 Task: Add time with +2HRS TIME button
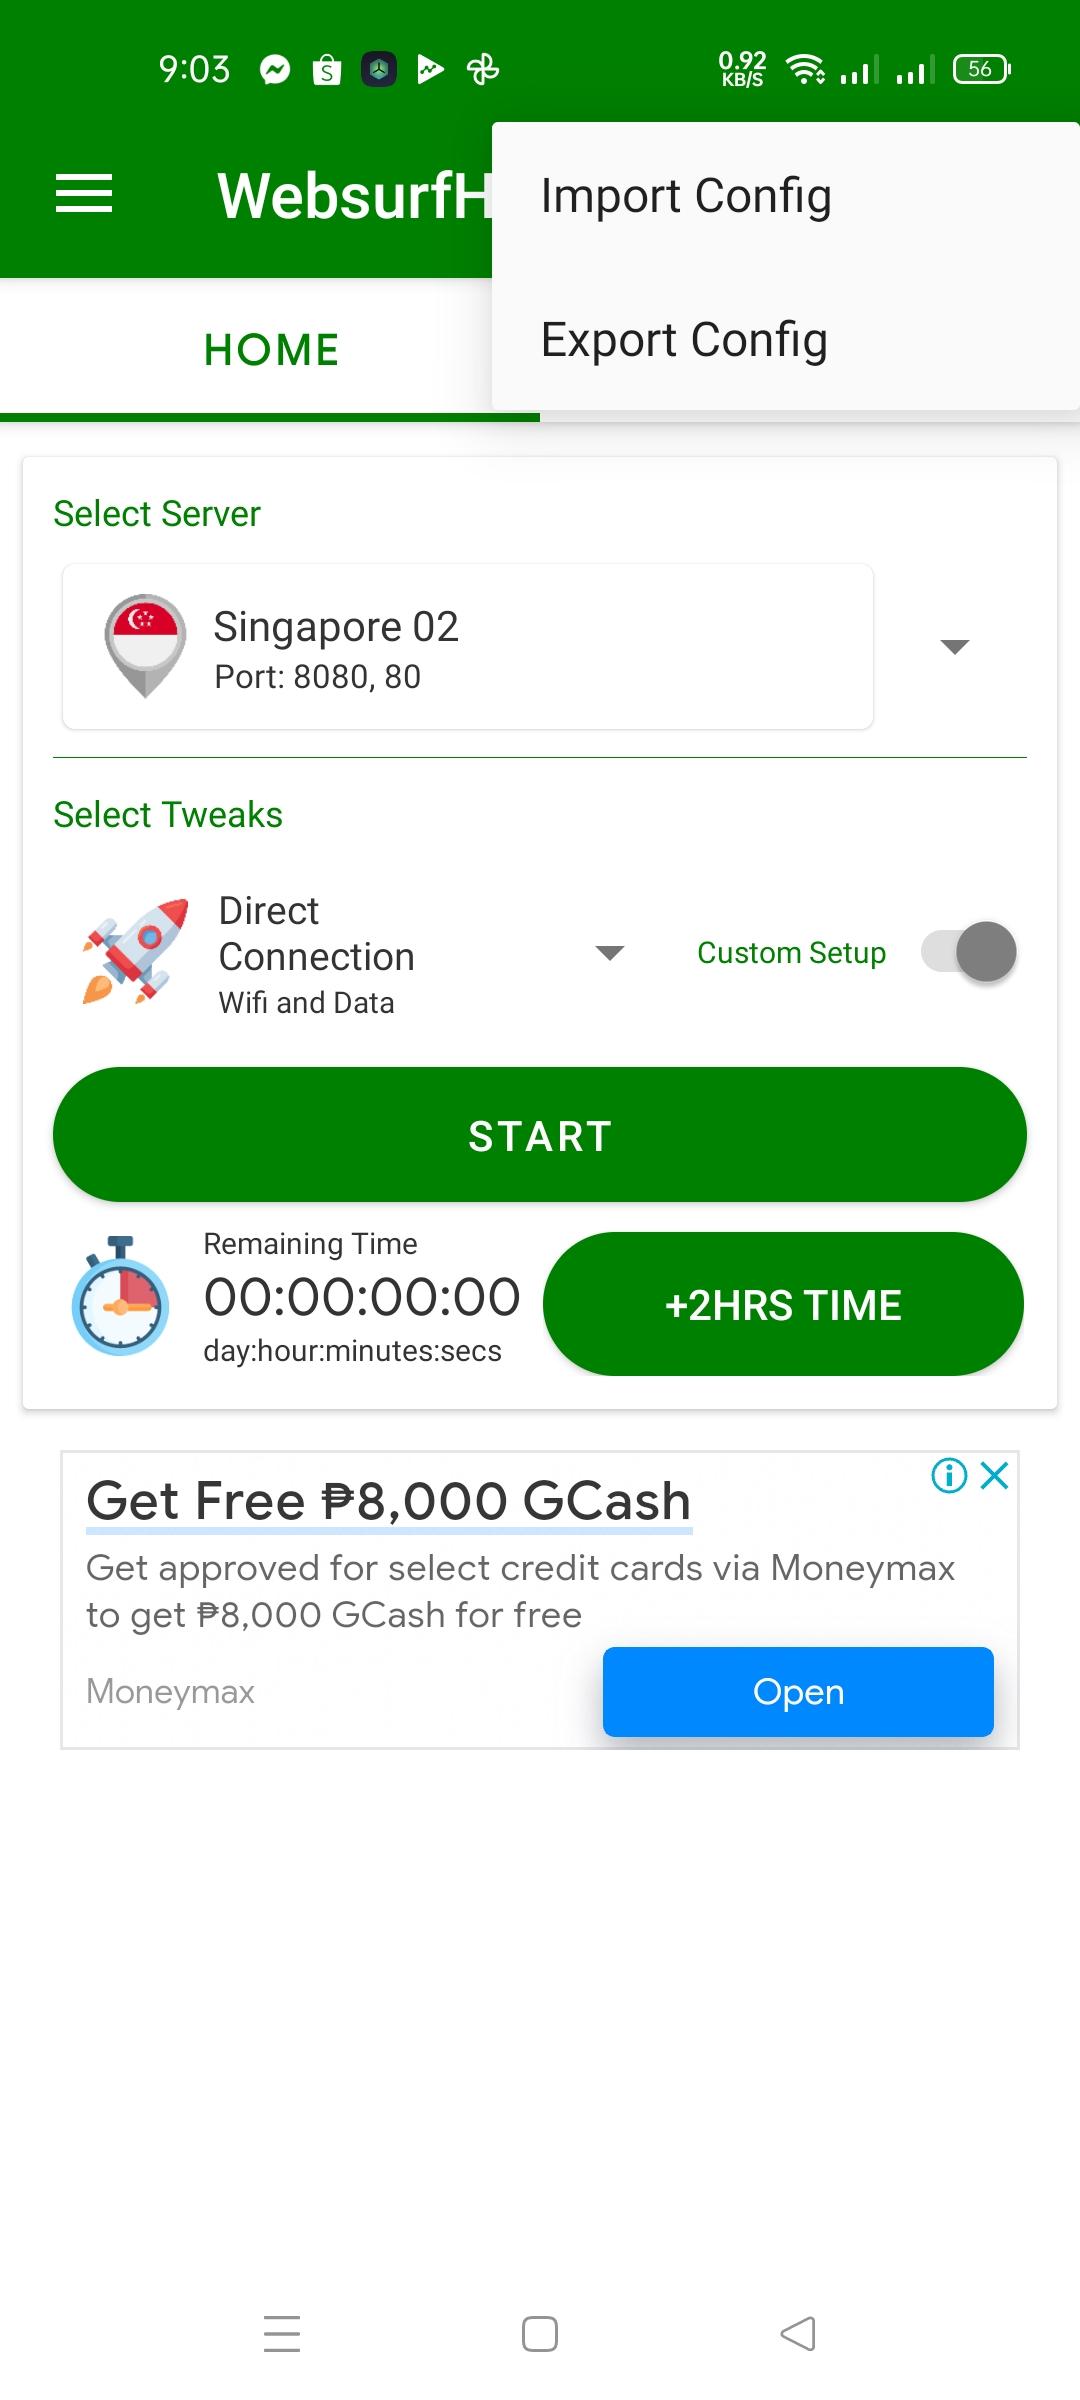(783, 1304)
